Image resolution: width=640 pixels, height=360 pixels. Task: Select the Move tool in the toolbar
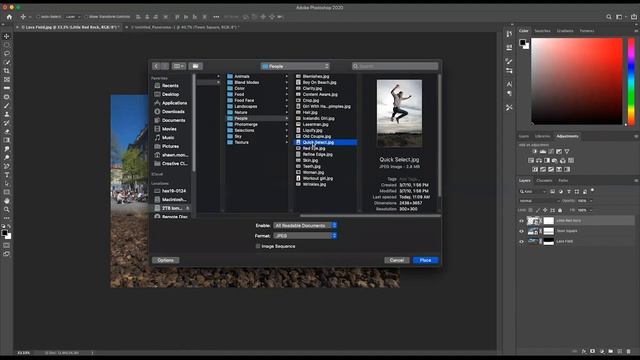7,36
